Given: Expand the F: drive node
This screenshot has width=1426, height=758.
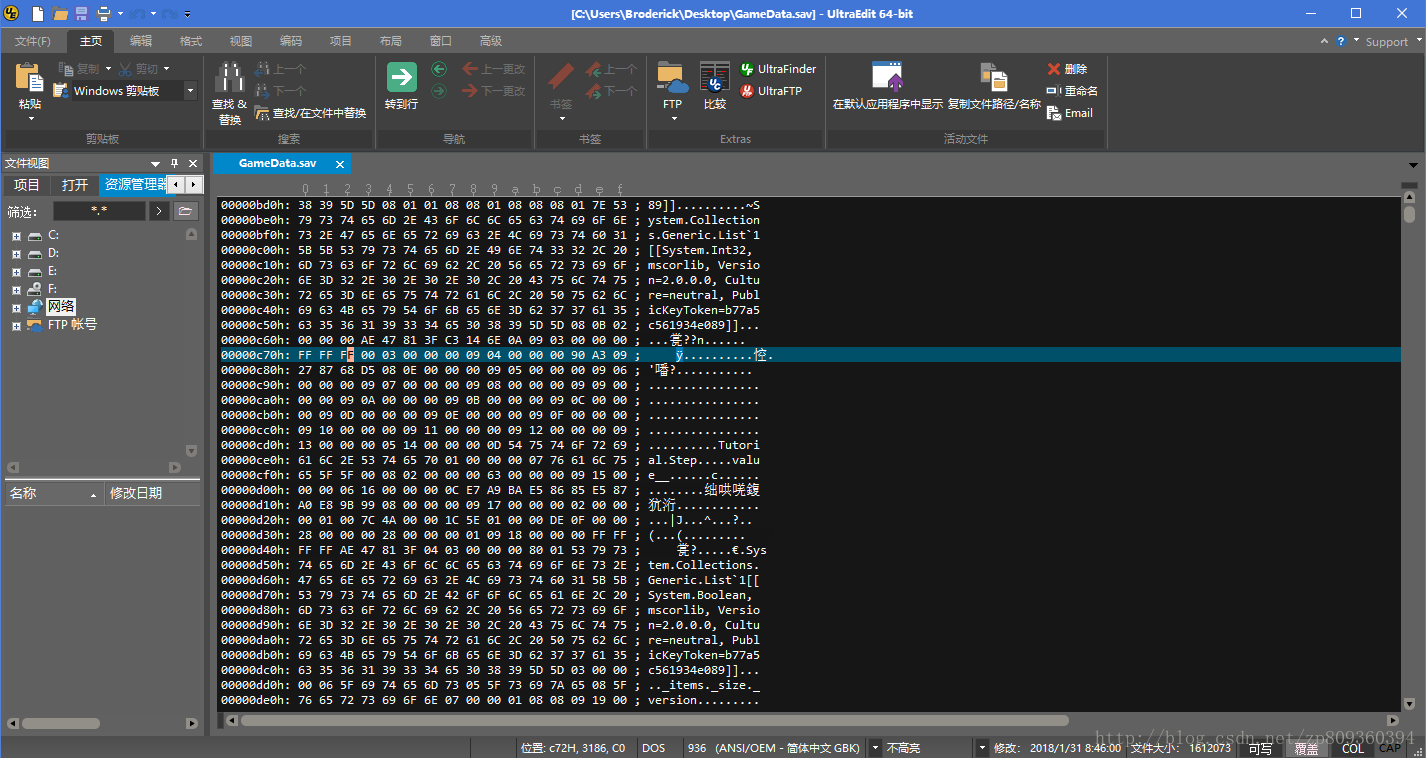Looking at the screenshot, I should tap(16, 289).
